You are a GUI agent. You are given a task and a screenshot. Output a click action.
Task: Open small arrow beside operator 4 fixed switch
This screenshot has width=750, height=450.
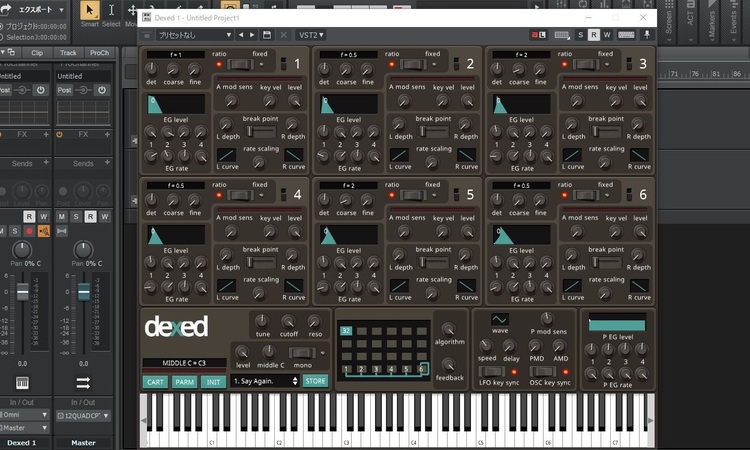[x=261, y=195]
